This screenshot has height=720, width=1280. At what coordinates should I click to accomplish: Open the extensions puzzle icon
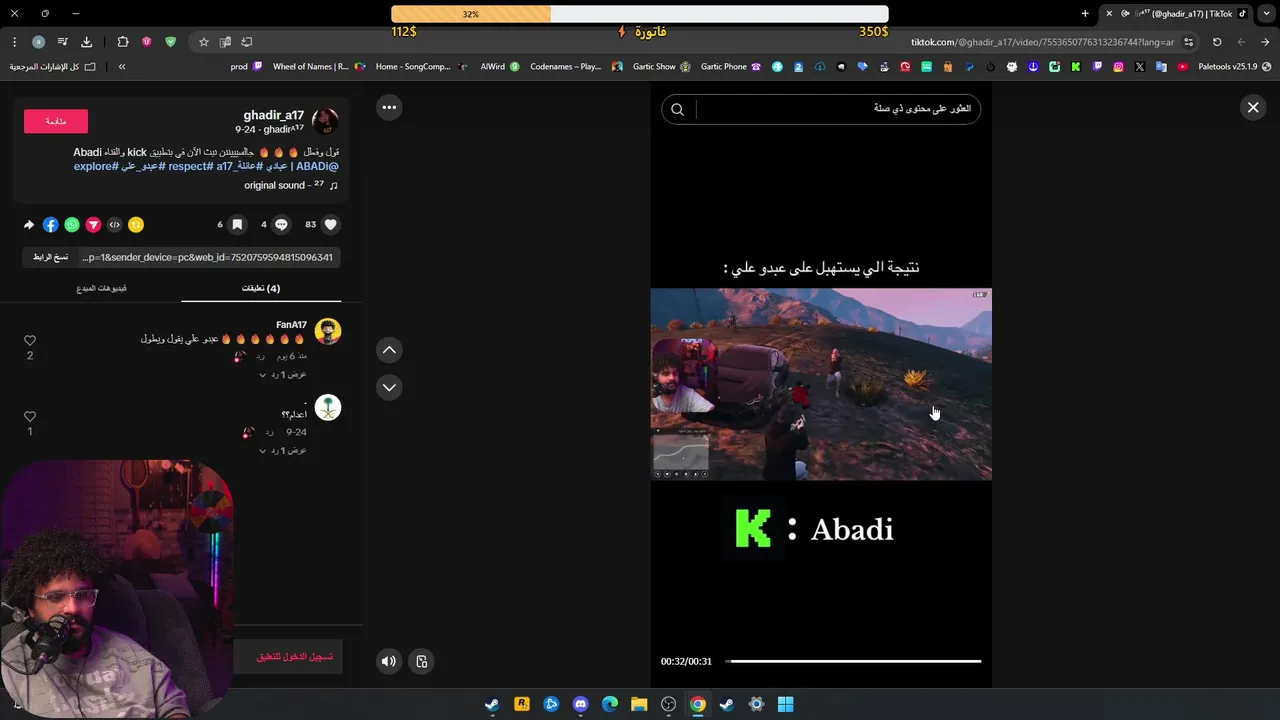pyautogui.click(x=123, y=42)
